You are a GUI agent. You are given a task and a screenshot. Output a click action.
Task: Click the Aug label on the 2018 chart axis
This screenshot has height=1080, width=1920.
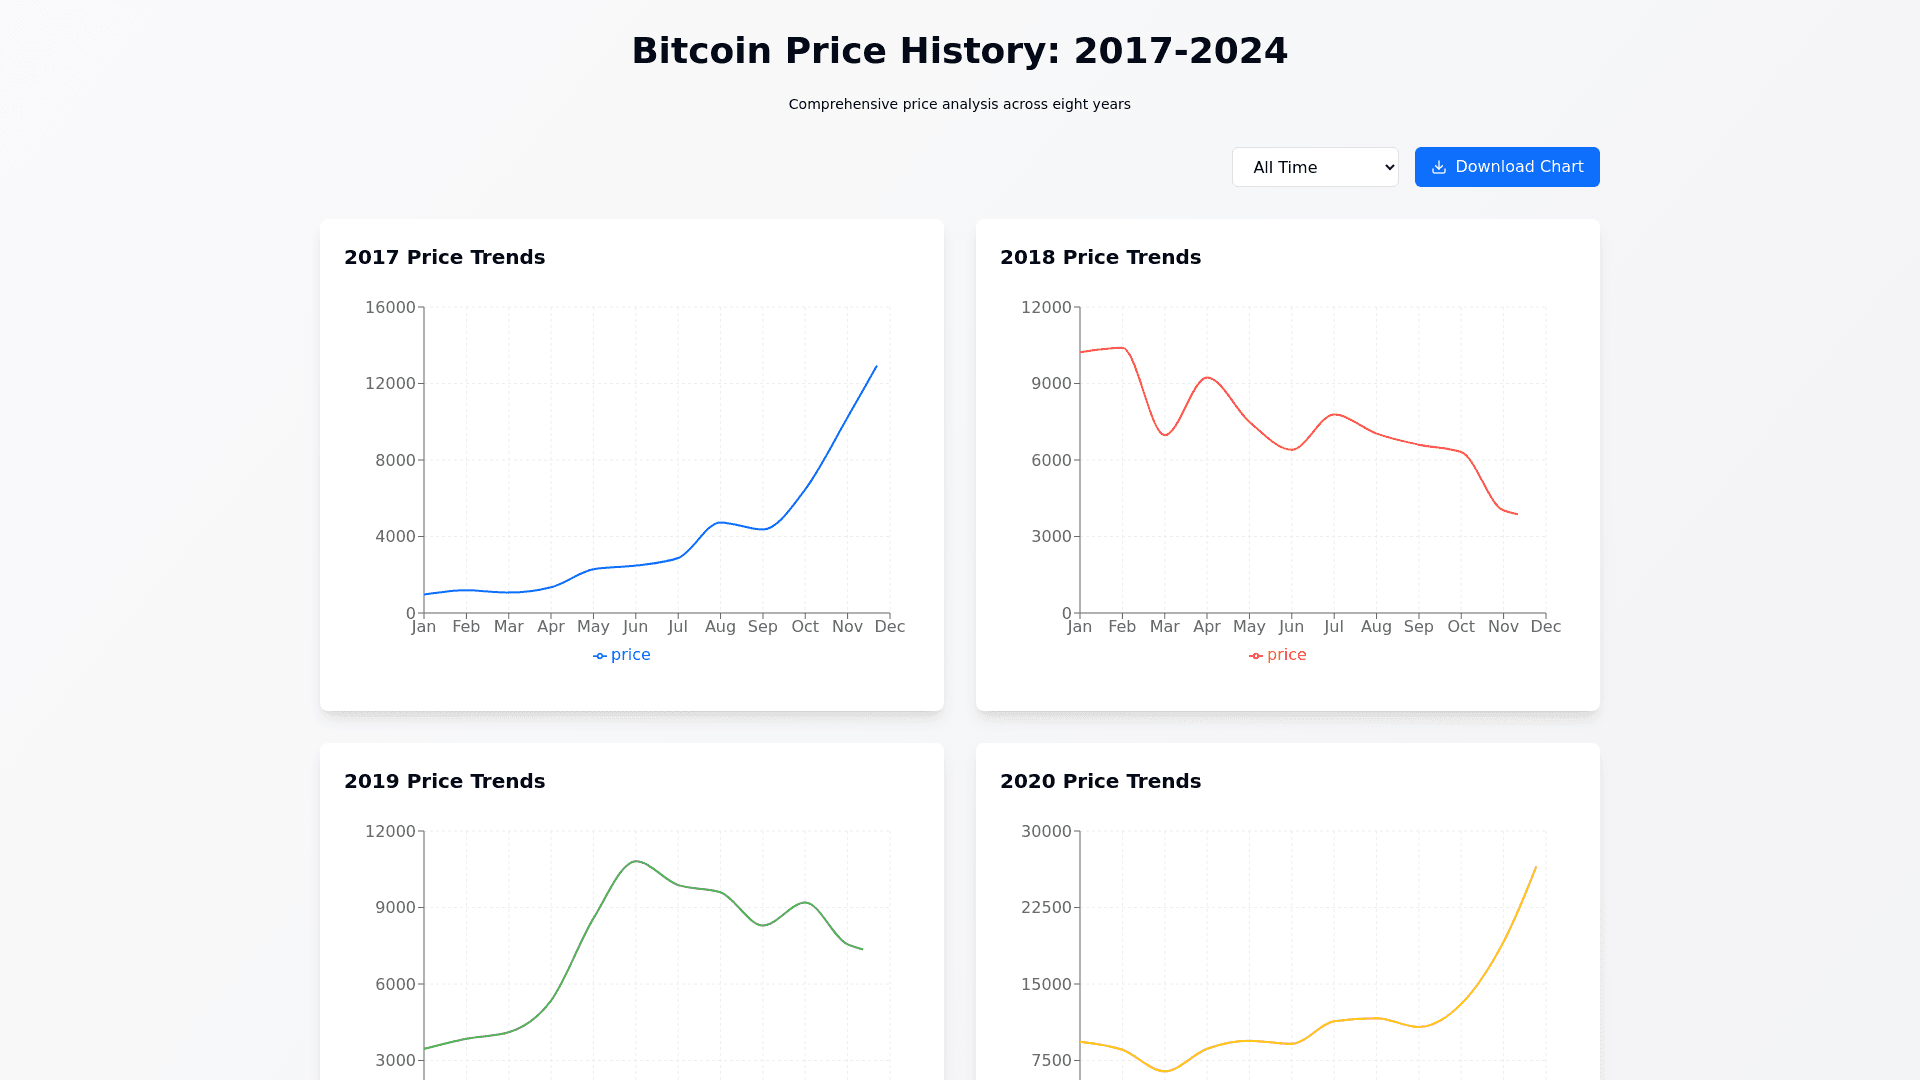(x=1376, y=627)
